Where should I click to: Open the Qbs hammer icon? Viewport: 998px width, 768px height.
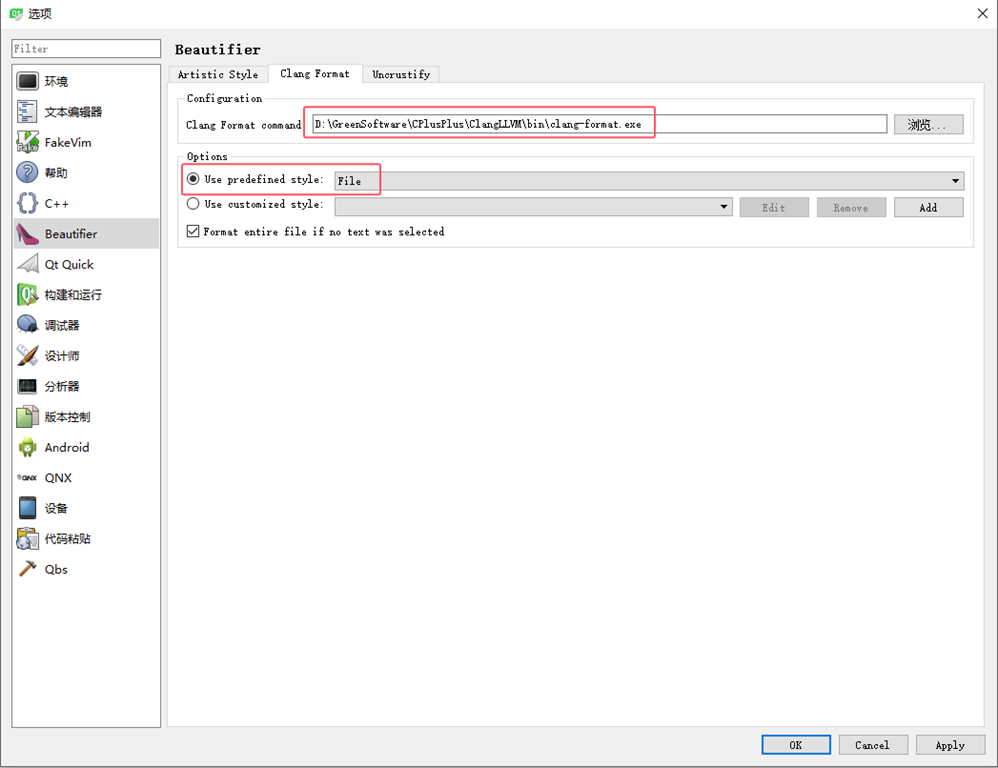click(x=27, y=569)
